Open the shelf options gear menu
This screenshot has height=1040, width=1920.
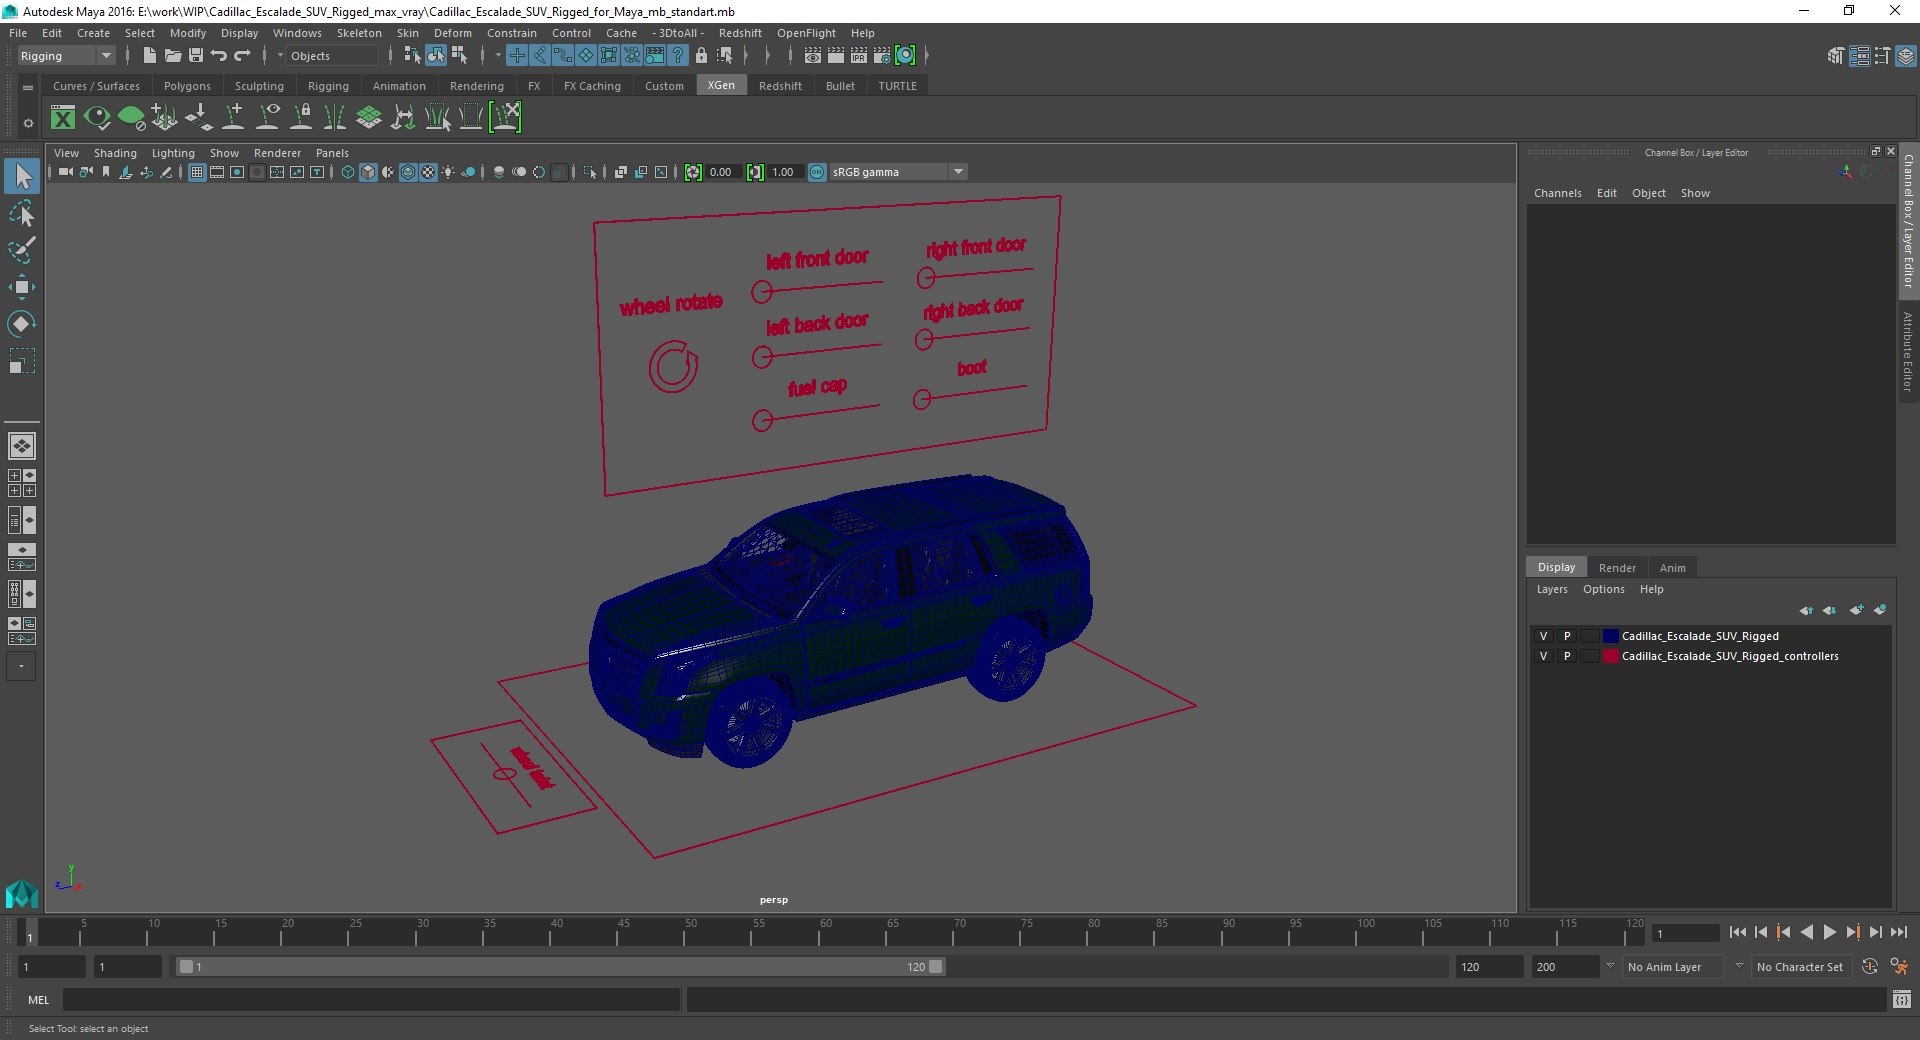[x=28, y=123]
